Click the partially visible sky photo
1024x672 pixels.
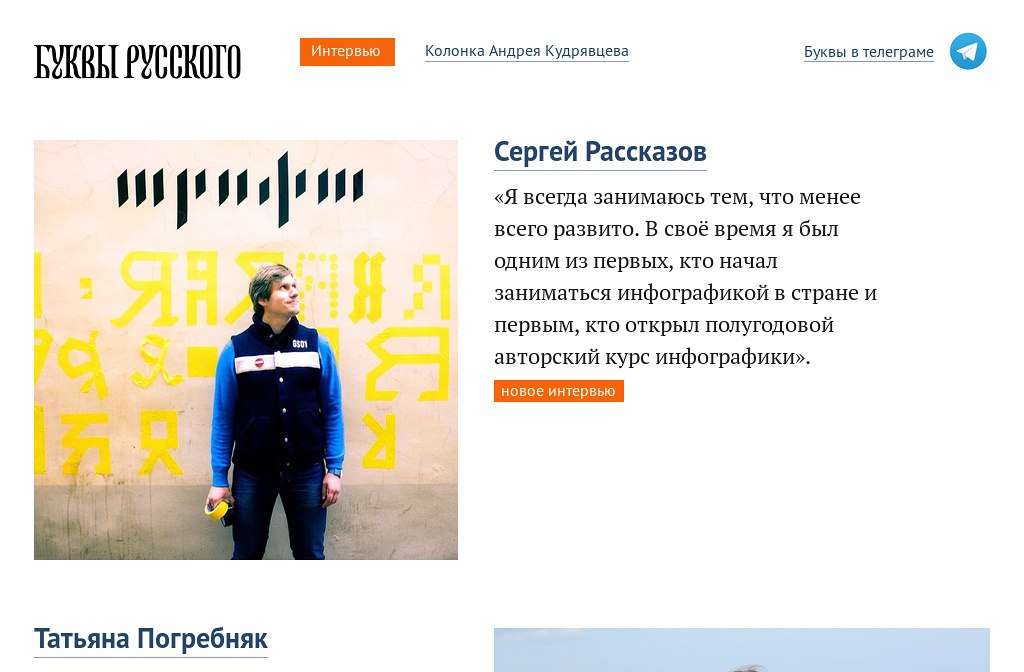point(741,650)
